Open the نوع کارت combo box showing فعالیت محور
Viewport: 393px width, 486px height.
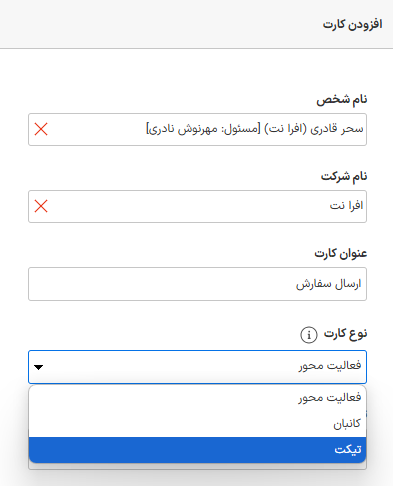(x=197, y=367)
